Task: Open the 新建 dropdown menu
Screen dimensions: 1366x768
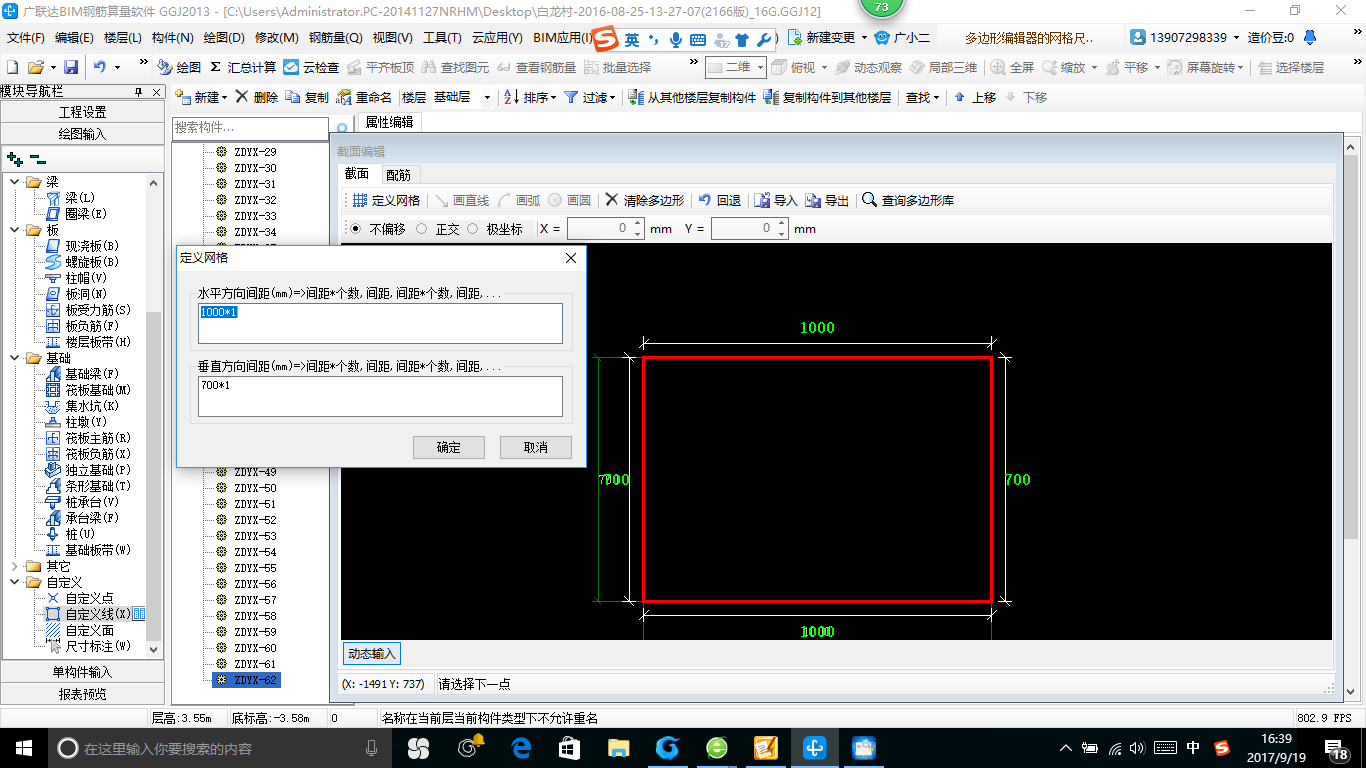Action: (x=201, y=97)
